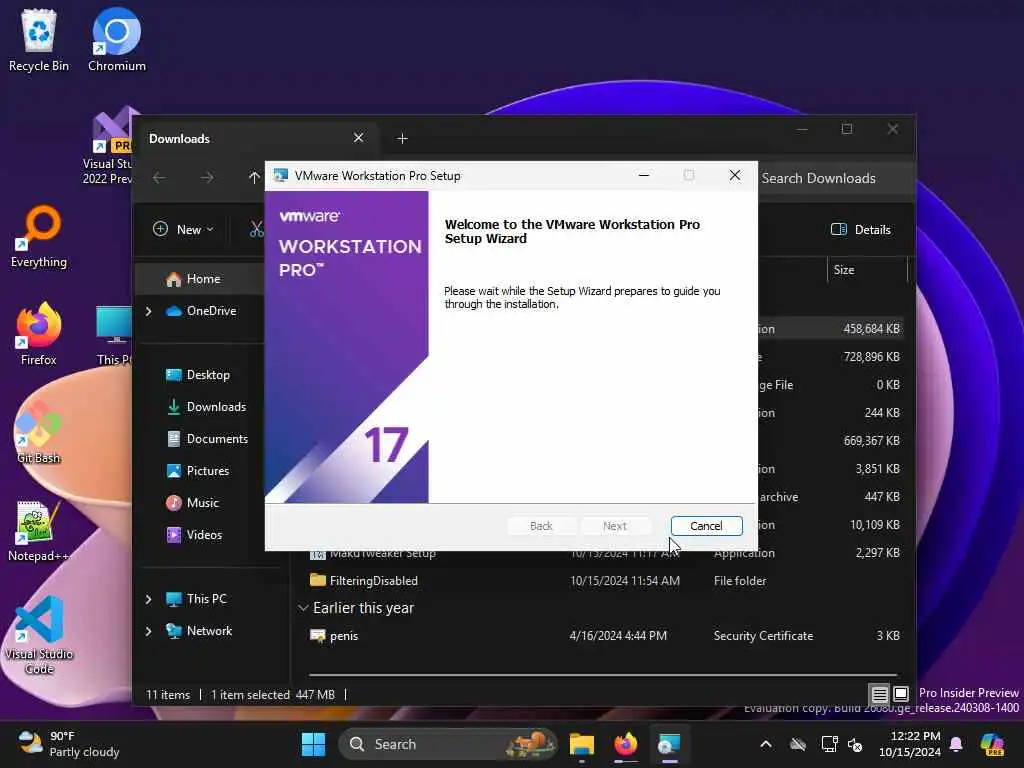Click the 10,109 KB size cell
The height and width of the screenshot is (768, 1024).
tap(874, 525)
